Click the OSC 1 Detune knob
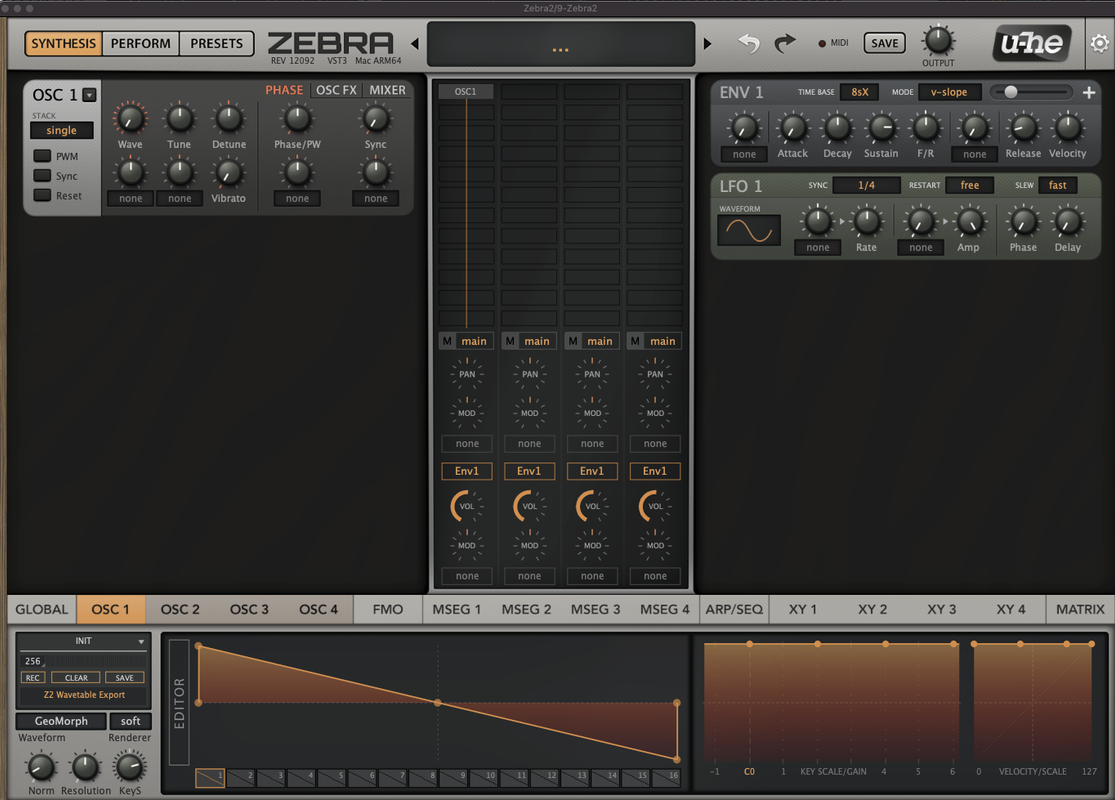The height and width of the screenshot is (800, 1115). (x=229, y=119)
